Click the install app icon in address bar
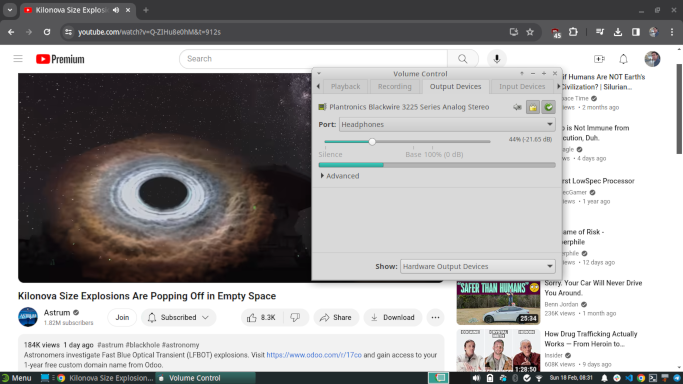Viewport: 683px width, 384px height. point(514,32)
